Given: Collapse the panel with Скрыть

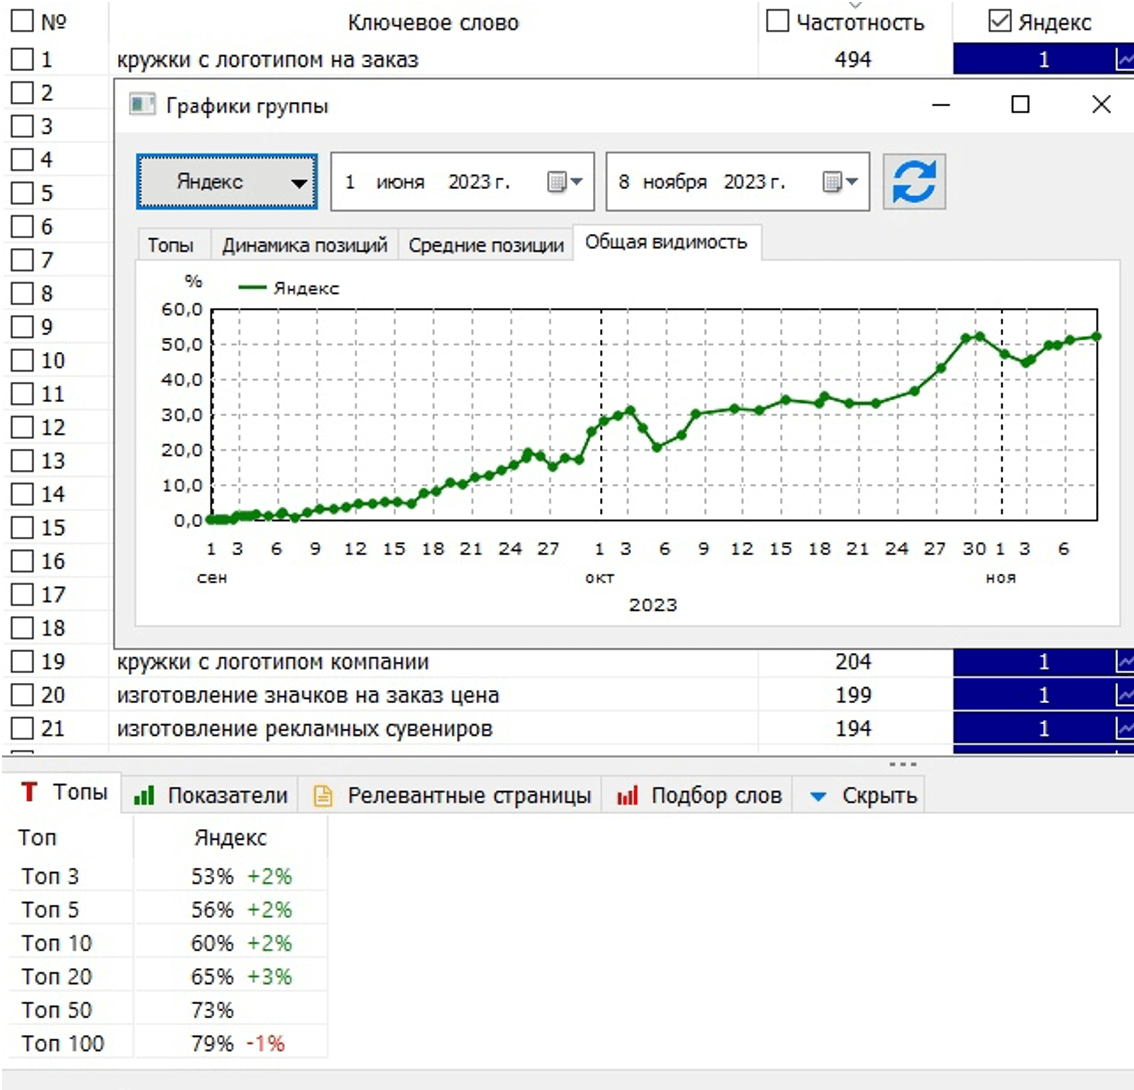Looking at the screenshot, I should [x=863, y=796].
